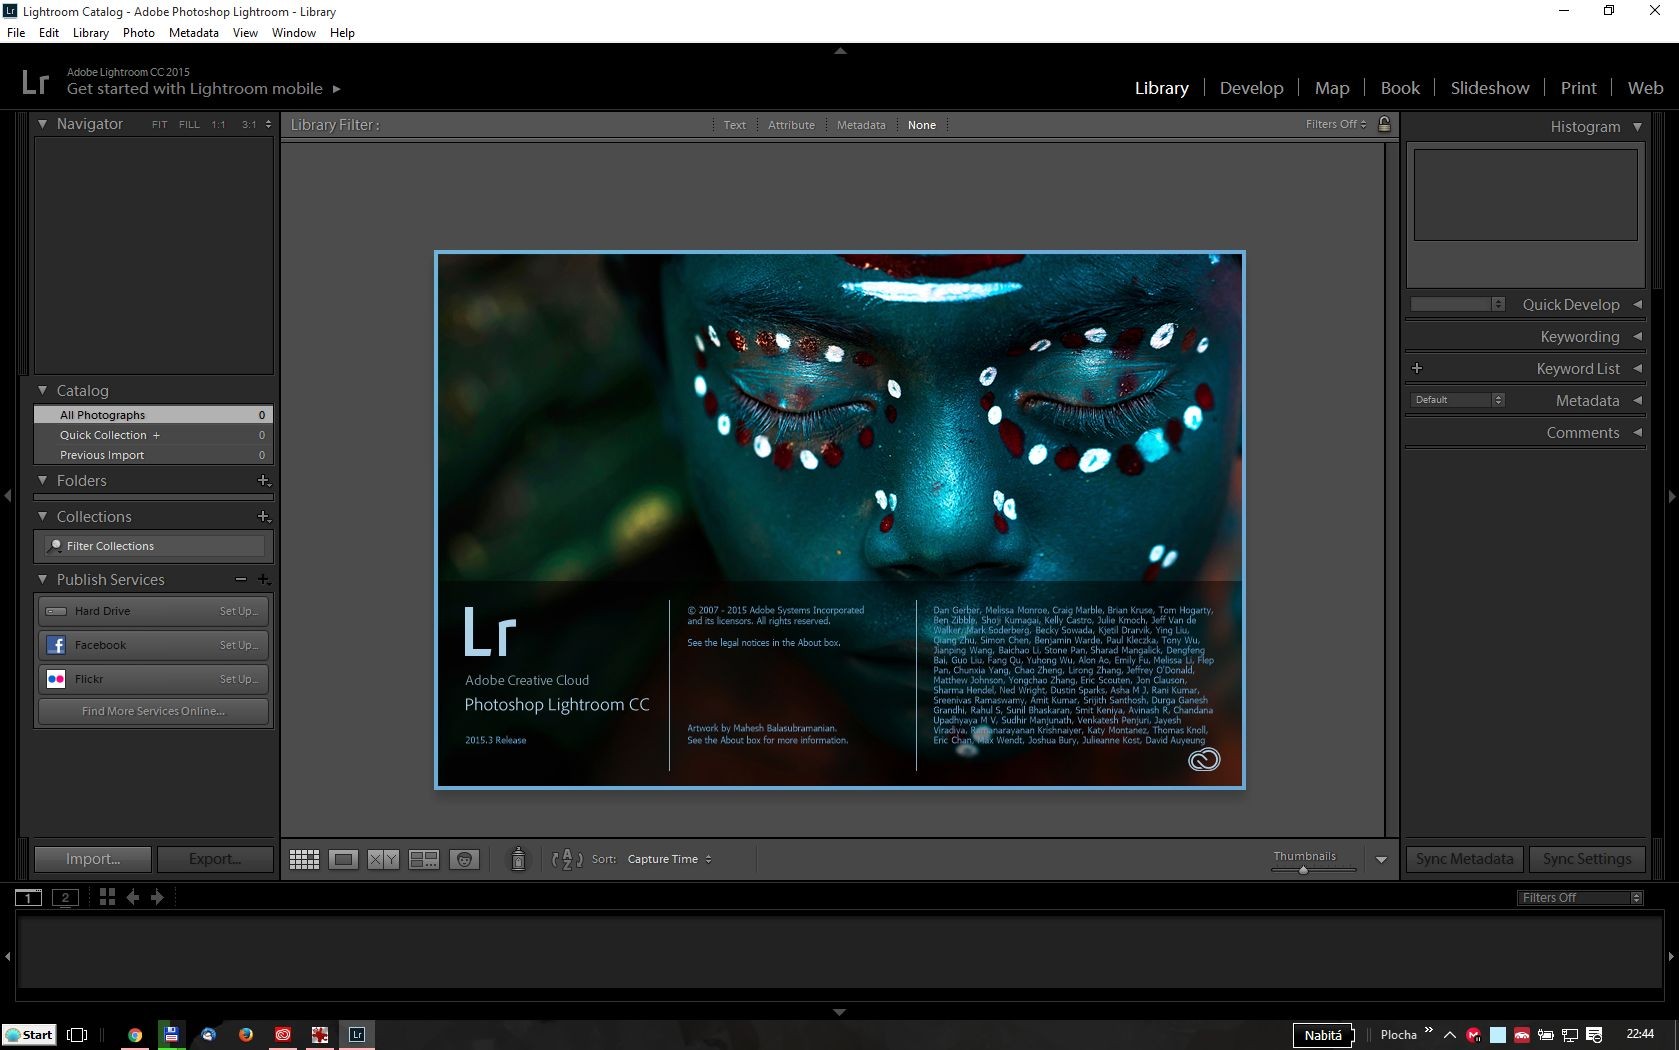The height and width of the screenshot is (1050, 1679).
Task: Set up Facebook publish service
Action: click(x=239, y=645)
